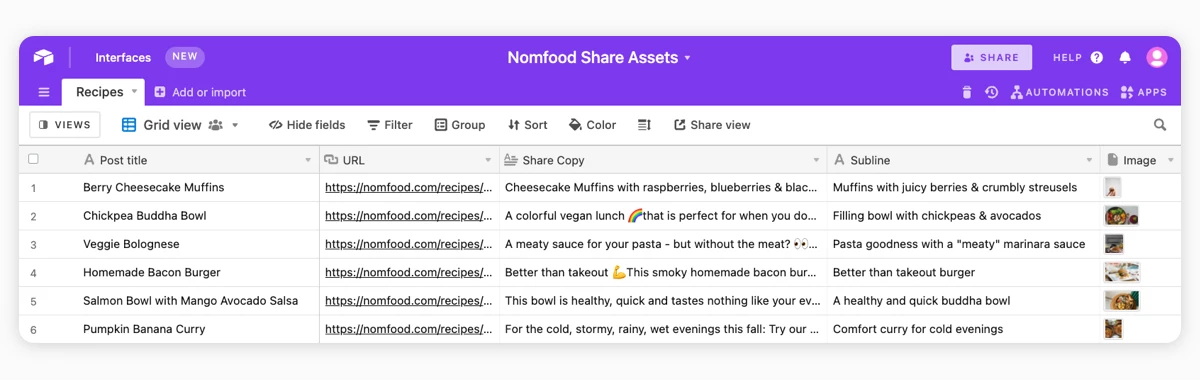This screenshot has height=380, width=1200.
Task: Click Add or import
Action: point(200,92)
